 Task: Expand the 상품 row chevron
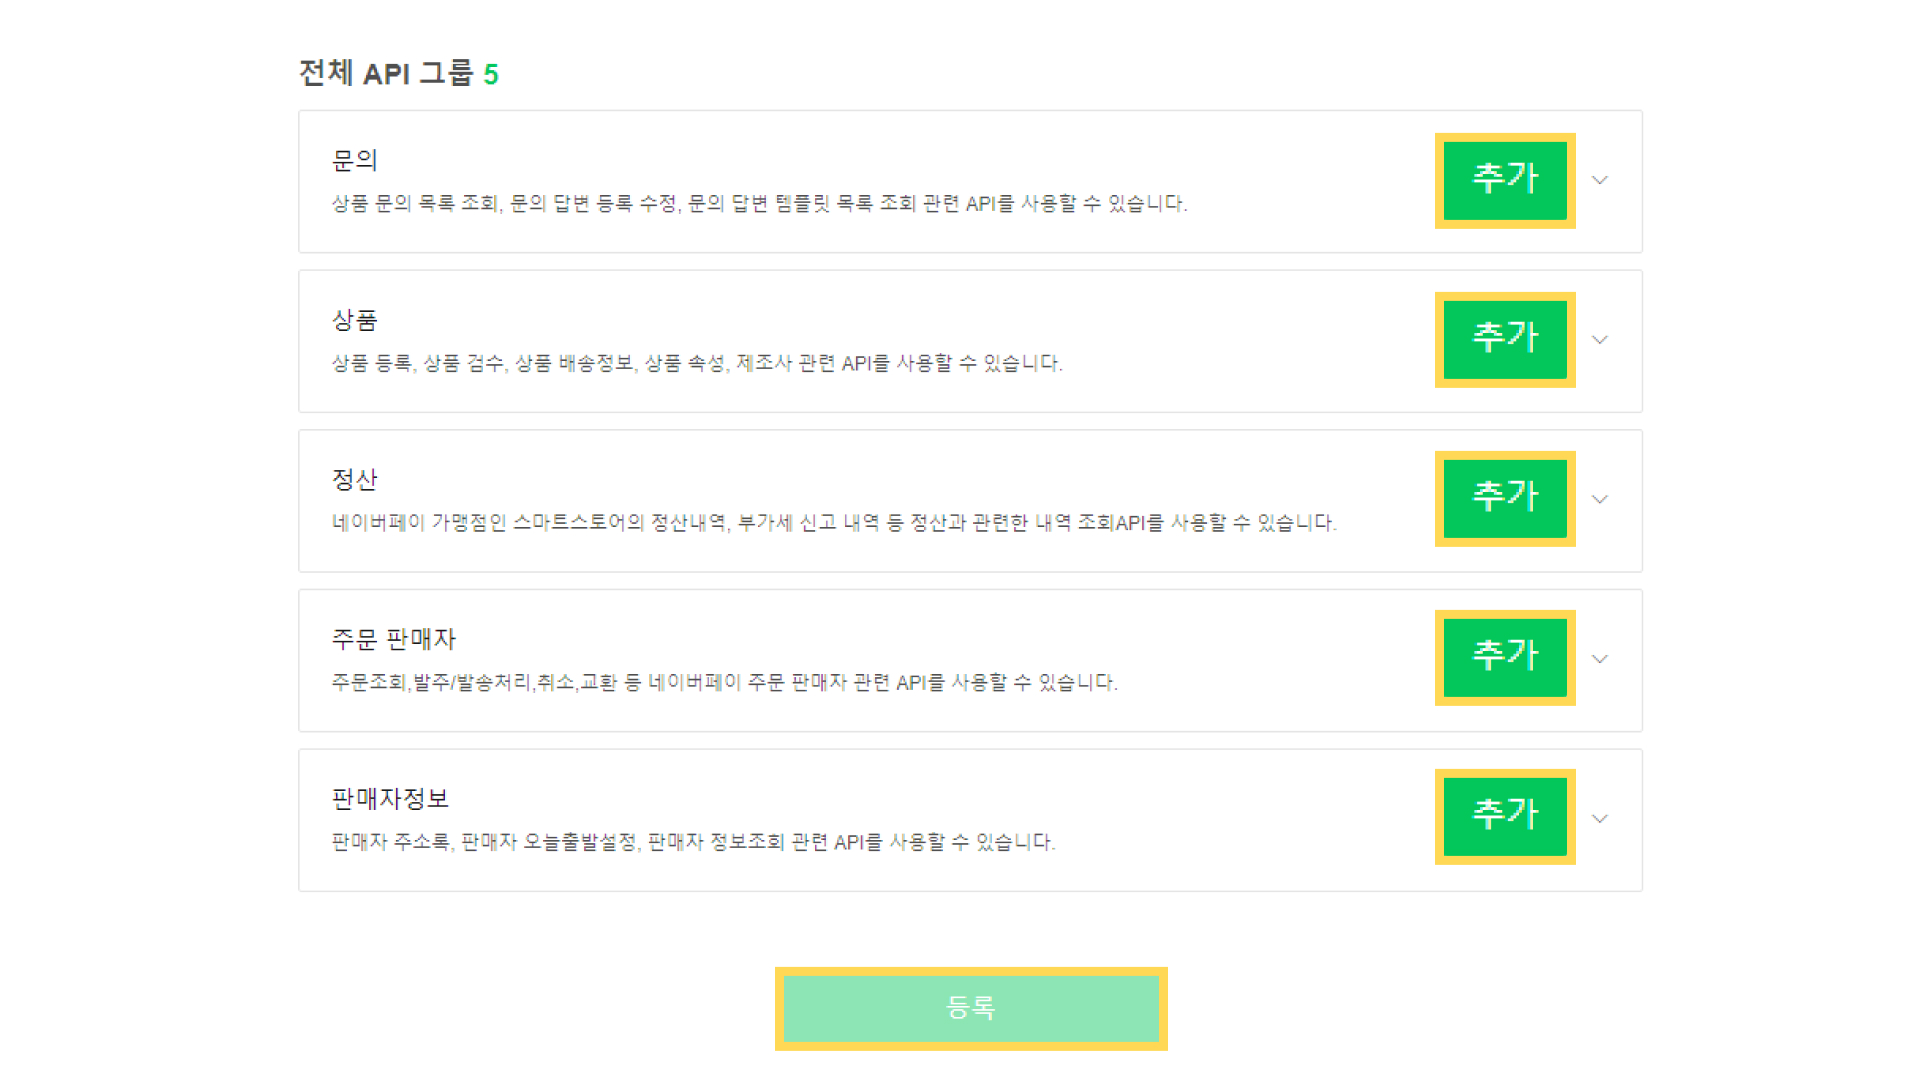tap(1599, 340)
